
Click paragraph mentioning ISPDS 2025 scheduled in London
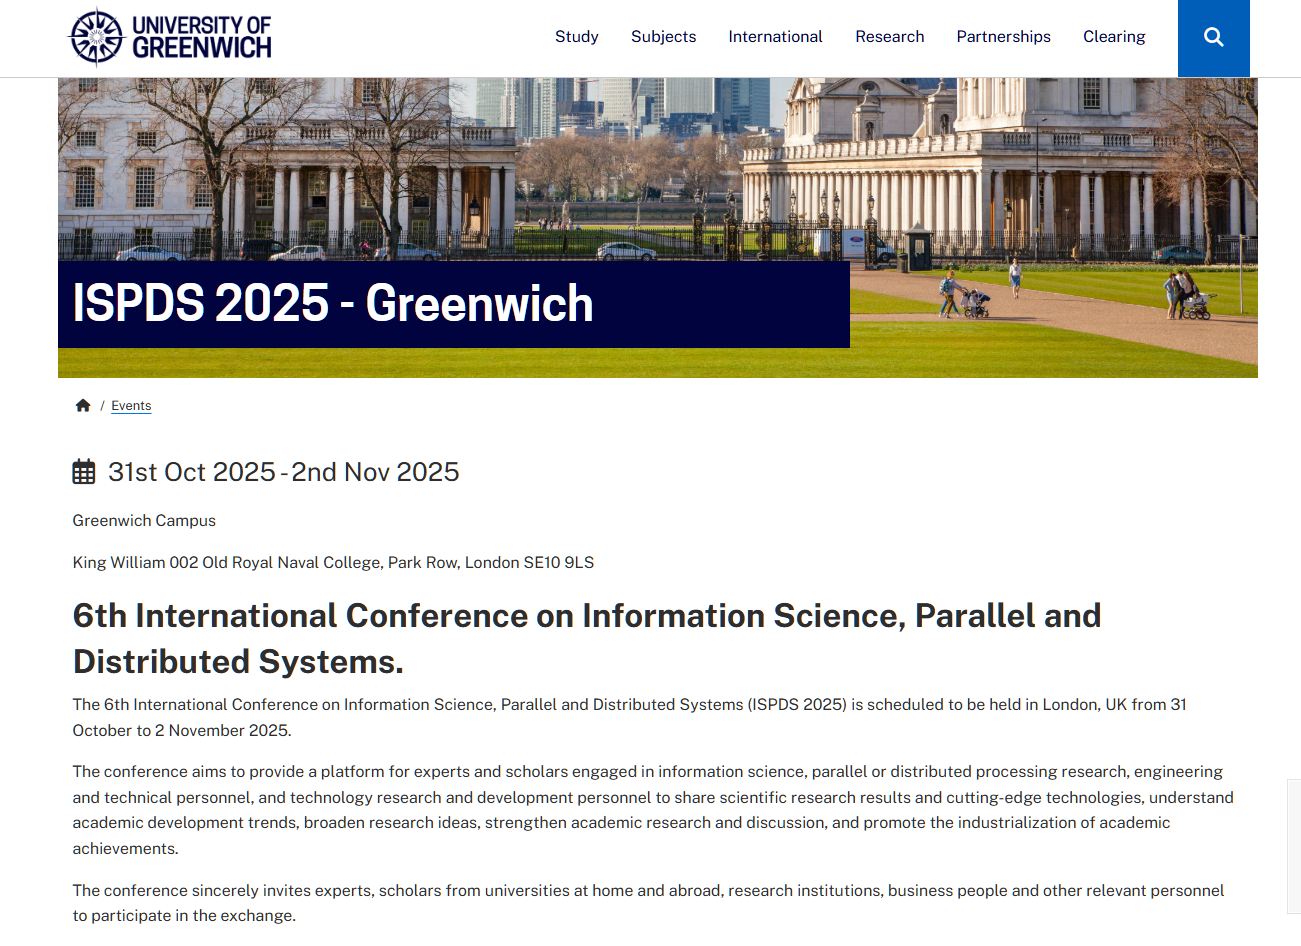coord(630,718)
